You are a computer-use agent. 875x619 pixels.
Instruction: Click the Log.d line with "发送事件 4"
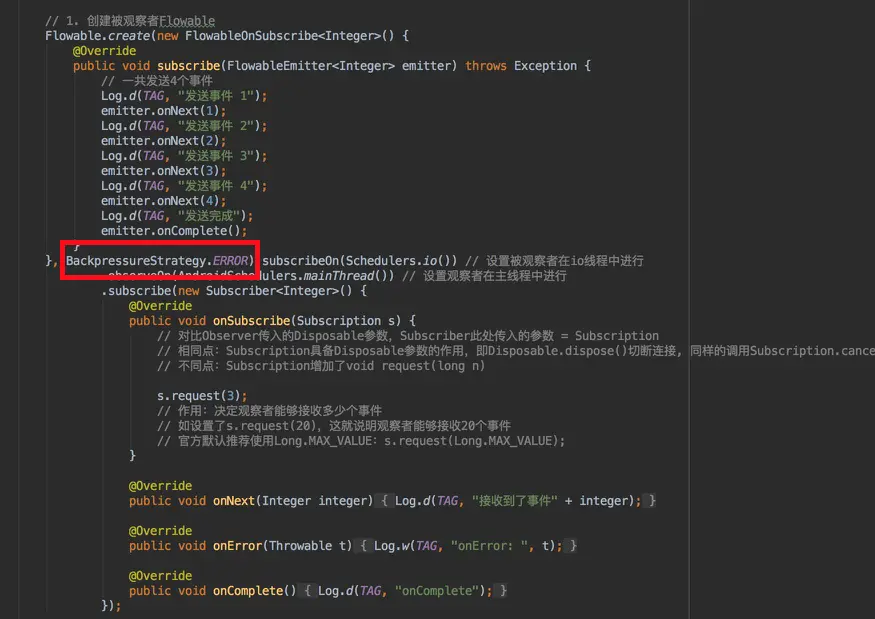coord(184,186)
